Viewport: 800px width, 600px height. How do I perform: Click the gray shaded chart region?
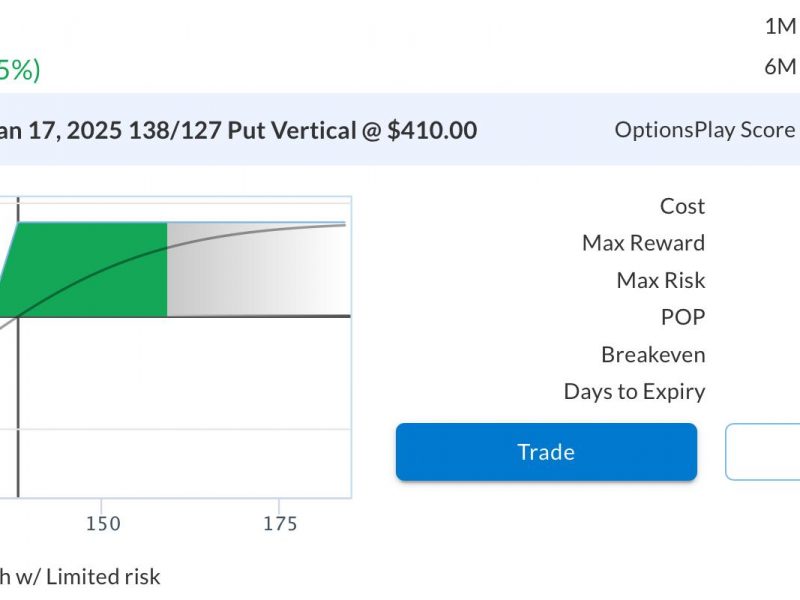click(x=258, y=269)
